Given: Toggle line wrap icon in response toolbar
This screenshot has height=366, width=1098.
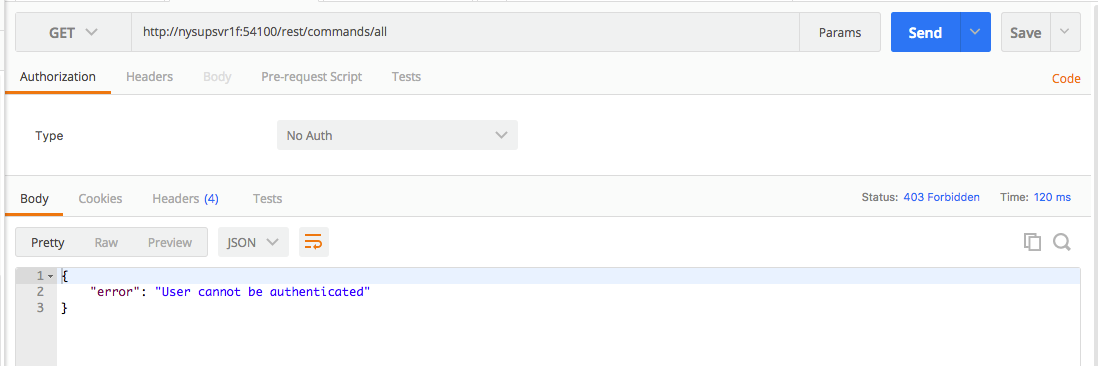Looking at the screenshot, I should (314, 242).
